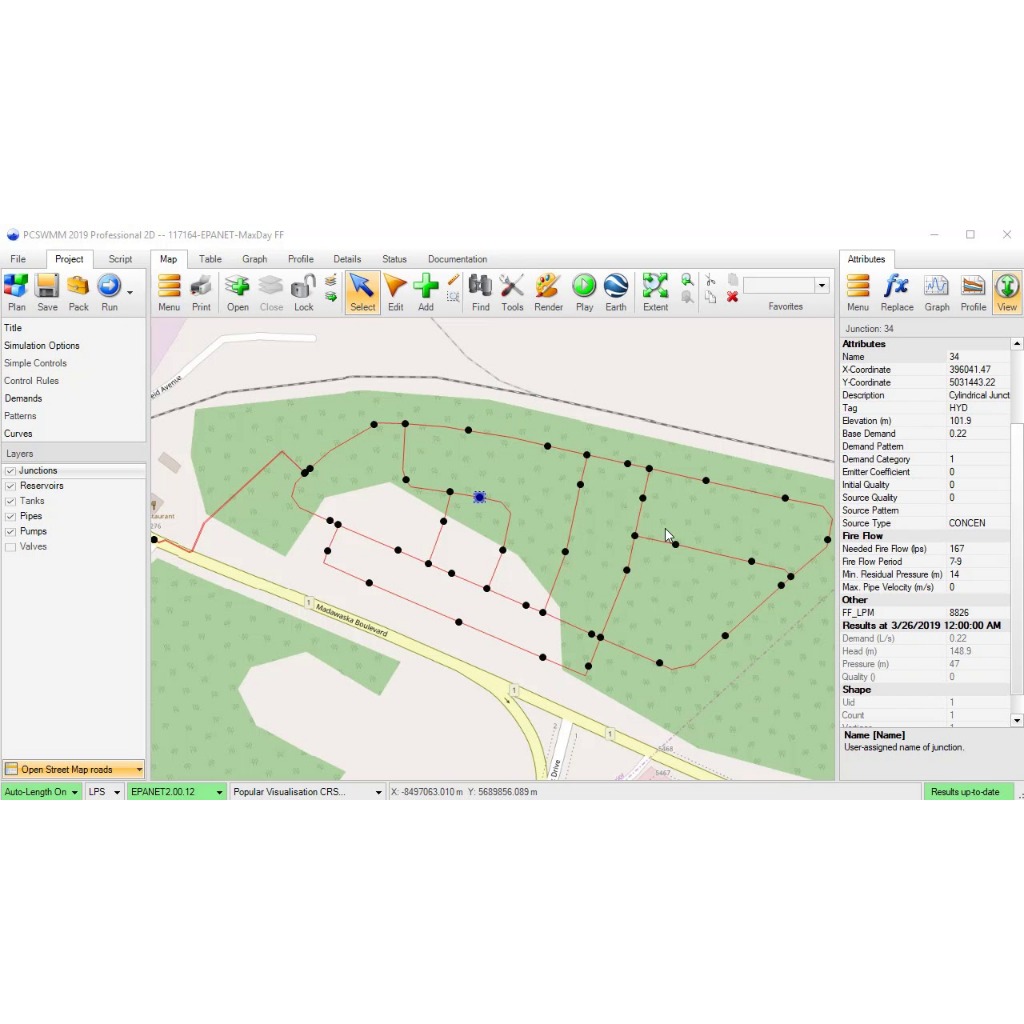Toggle the Pumps layer checkbox
1024x1024 pixels.
(10, 532)
